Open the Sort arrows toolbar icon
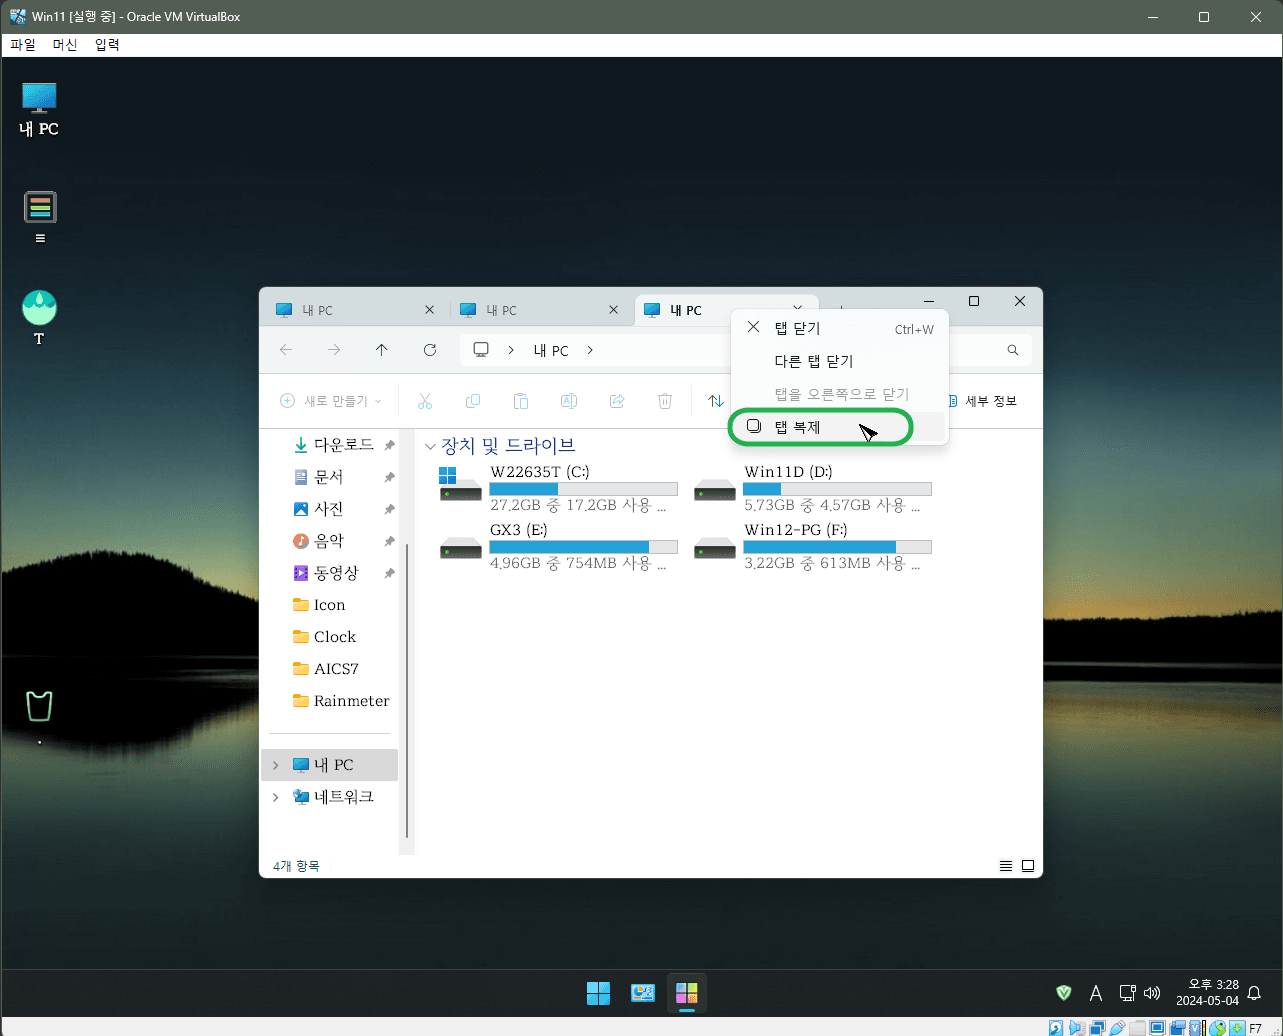The height and width of the screenshot is (1036, 1283). pos(716,401)
